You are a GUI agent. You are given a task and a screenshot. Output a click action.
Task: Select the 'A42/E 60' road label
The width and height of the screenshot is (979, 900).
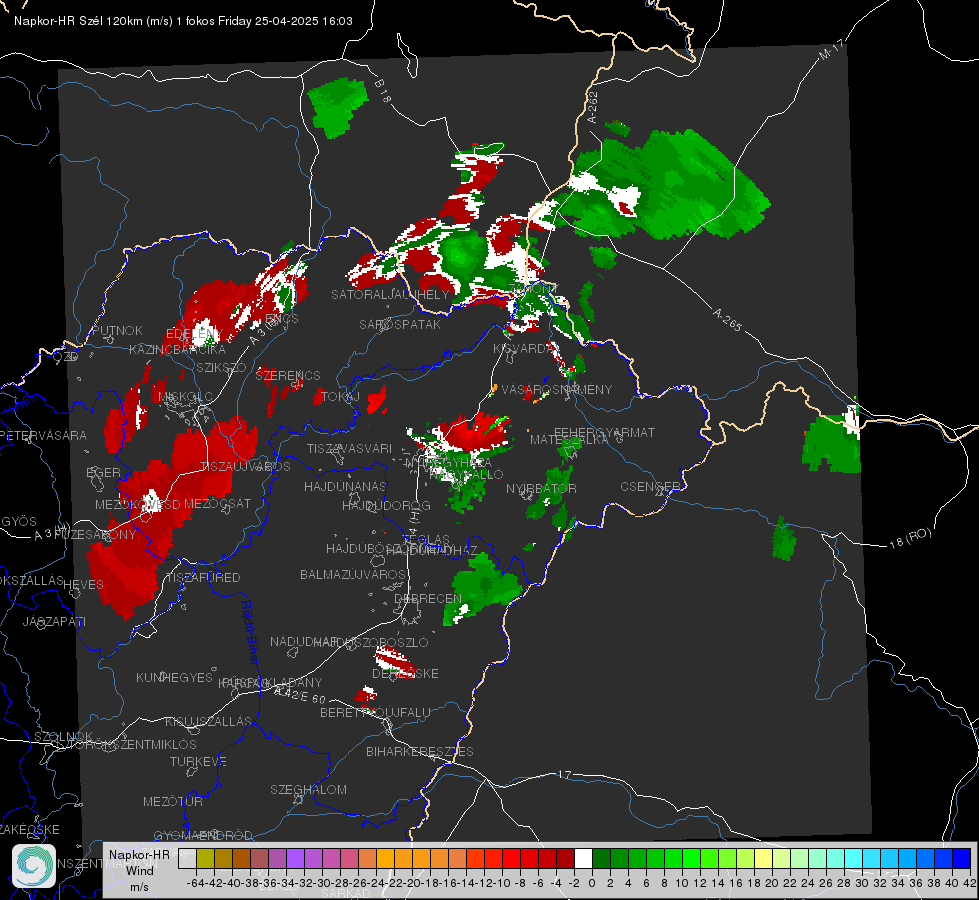point(300,695)
